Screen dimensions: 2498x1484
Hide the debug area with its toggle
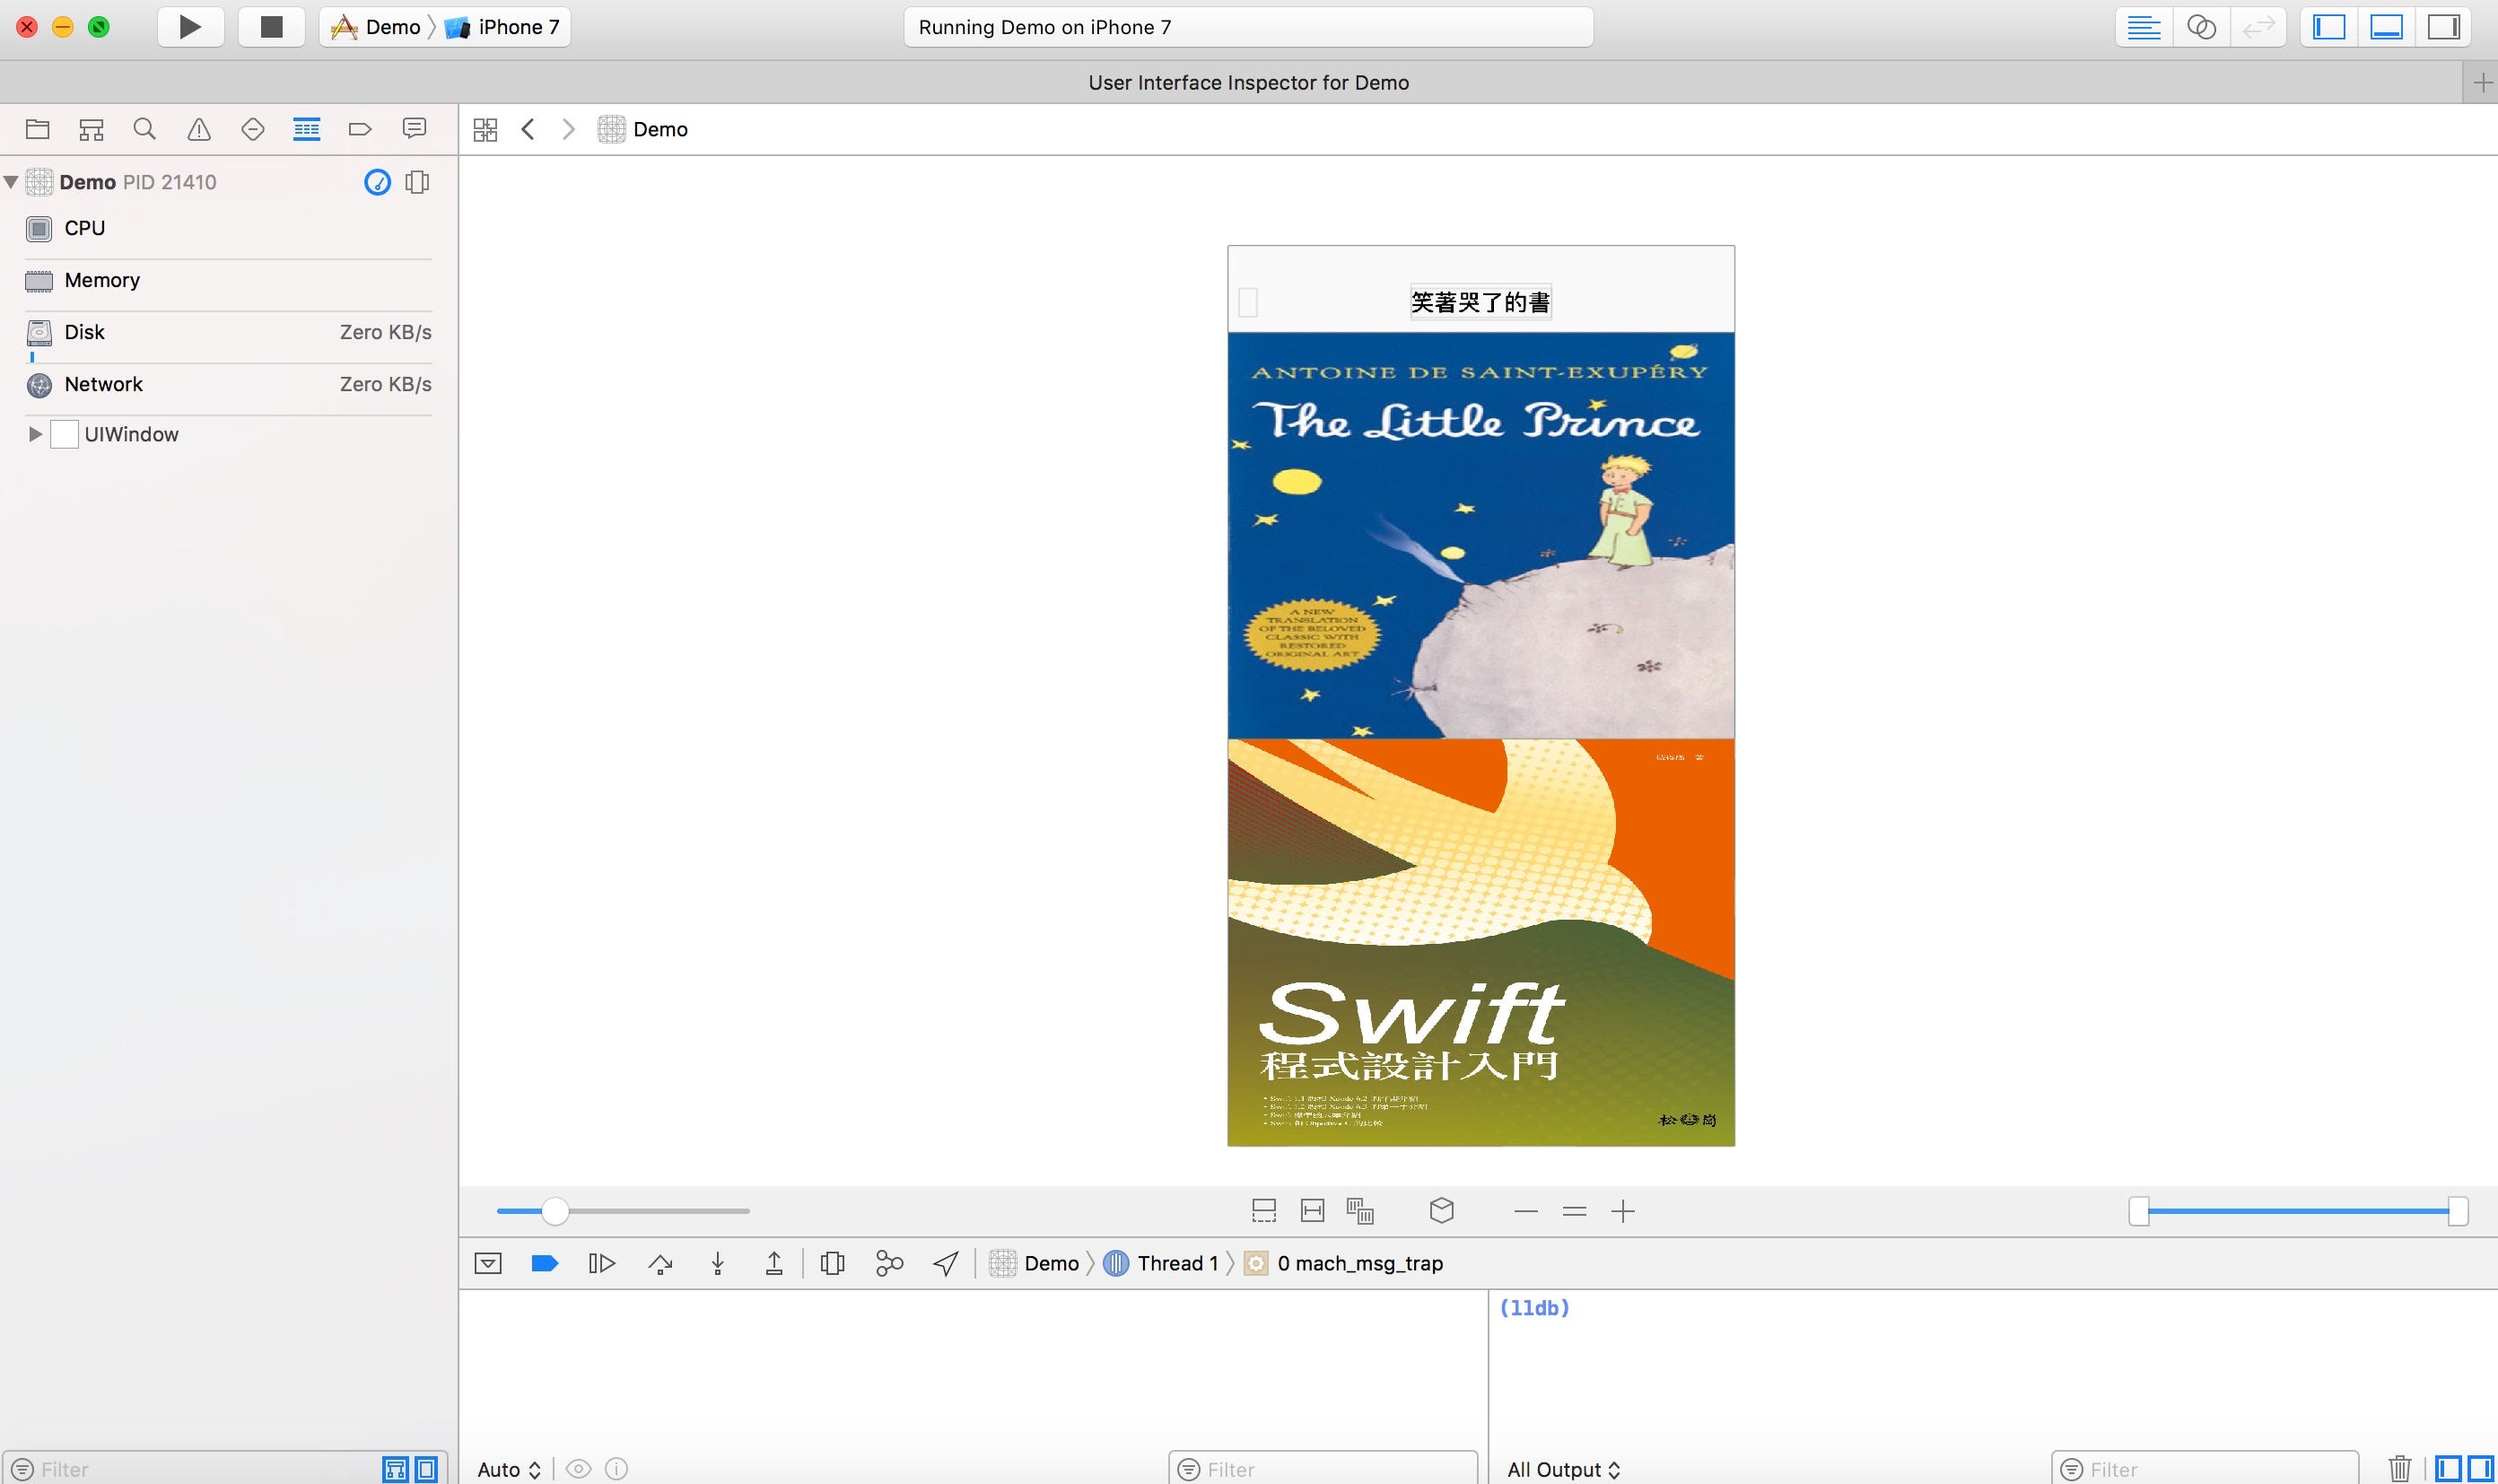pyautogui.click(x=488, y=1262)
